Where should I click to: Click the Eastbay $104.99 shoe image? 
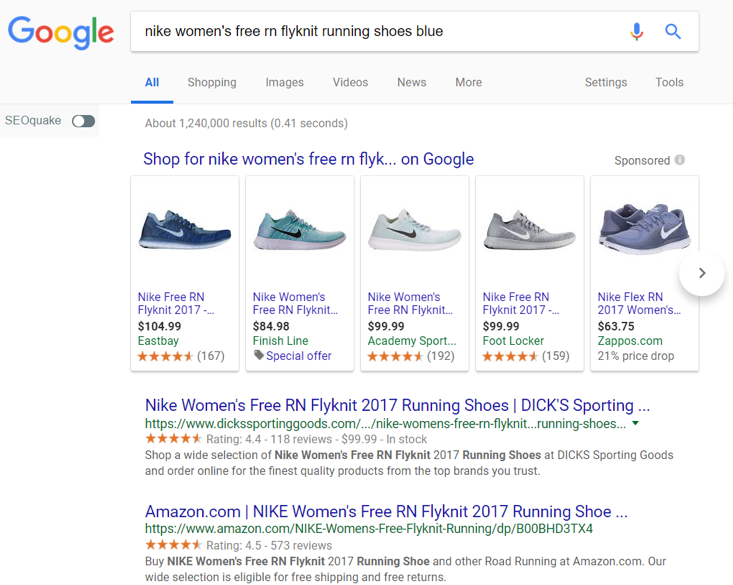tap(185, 230)
